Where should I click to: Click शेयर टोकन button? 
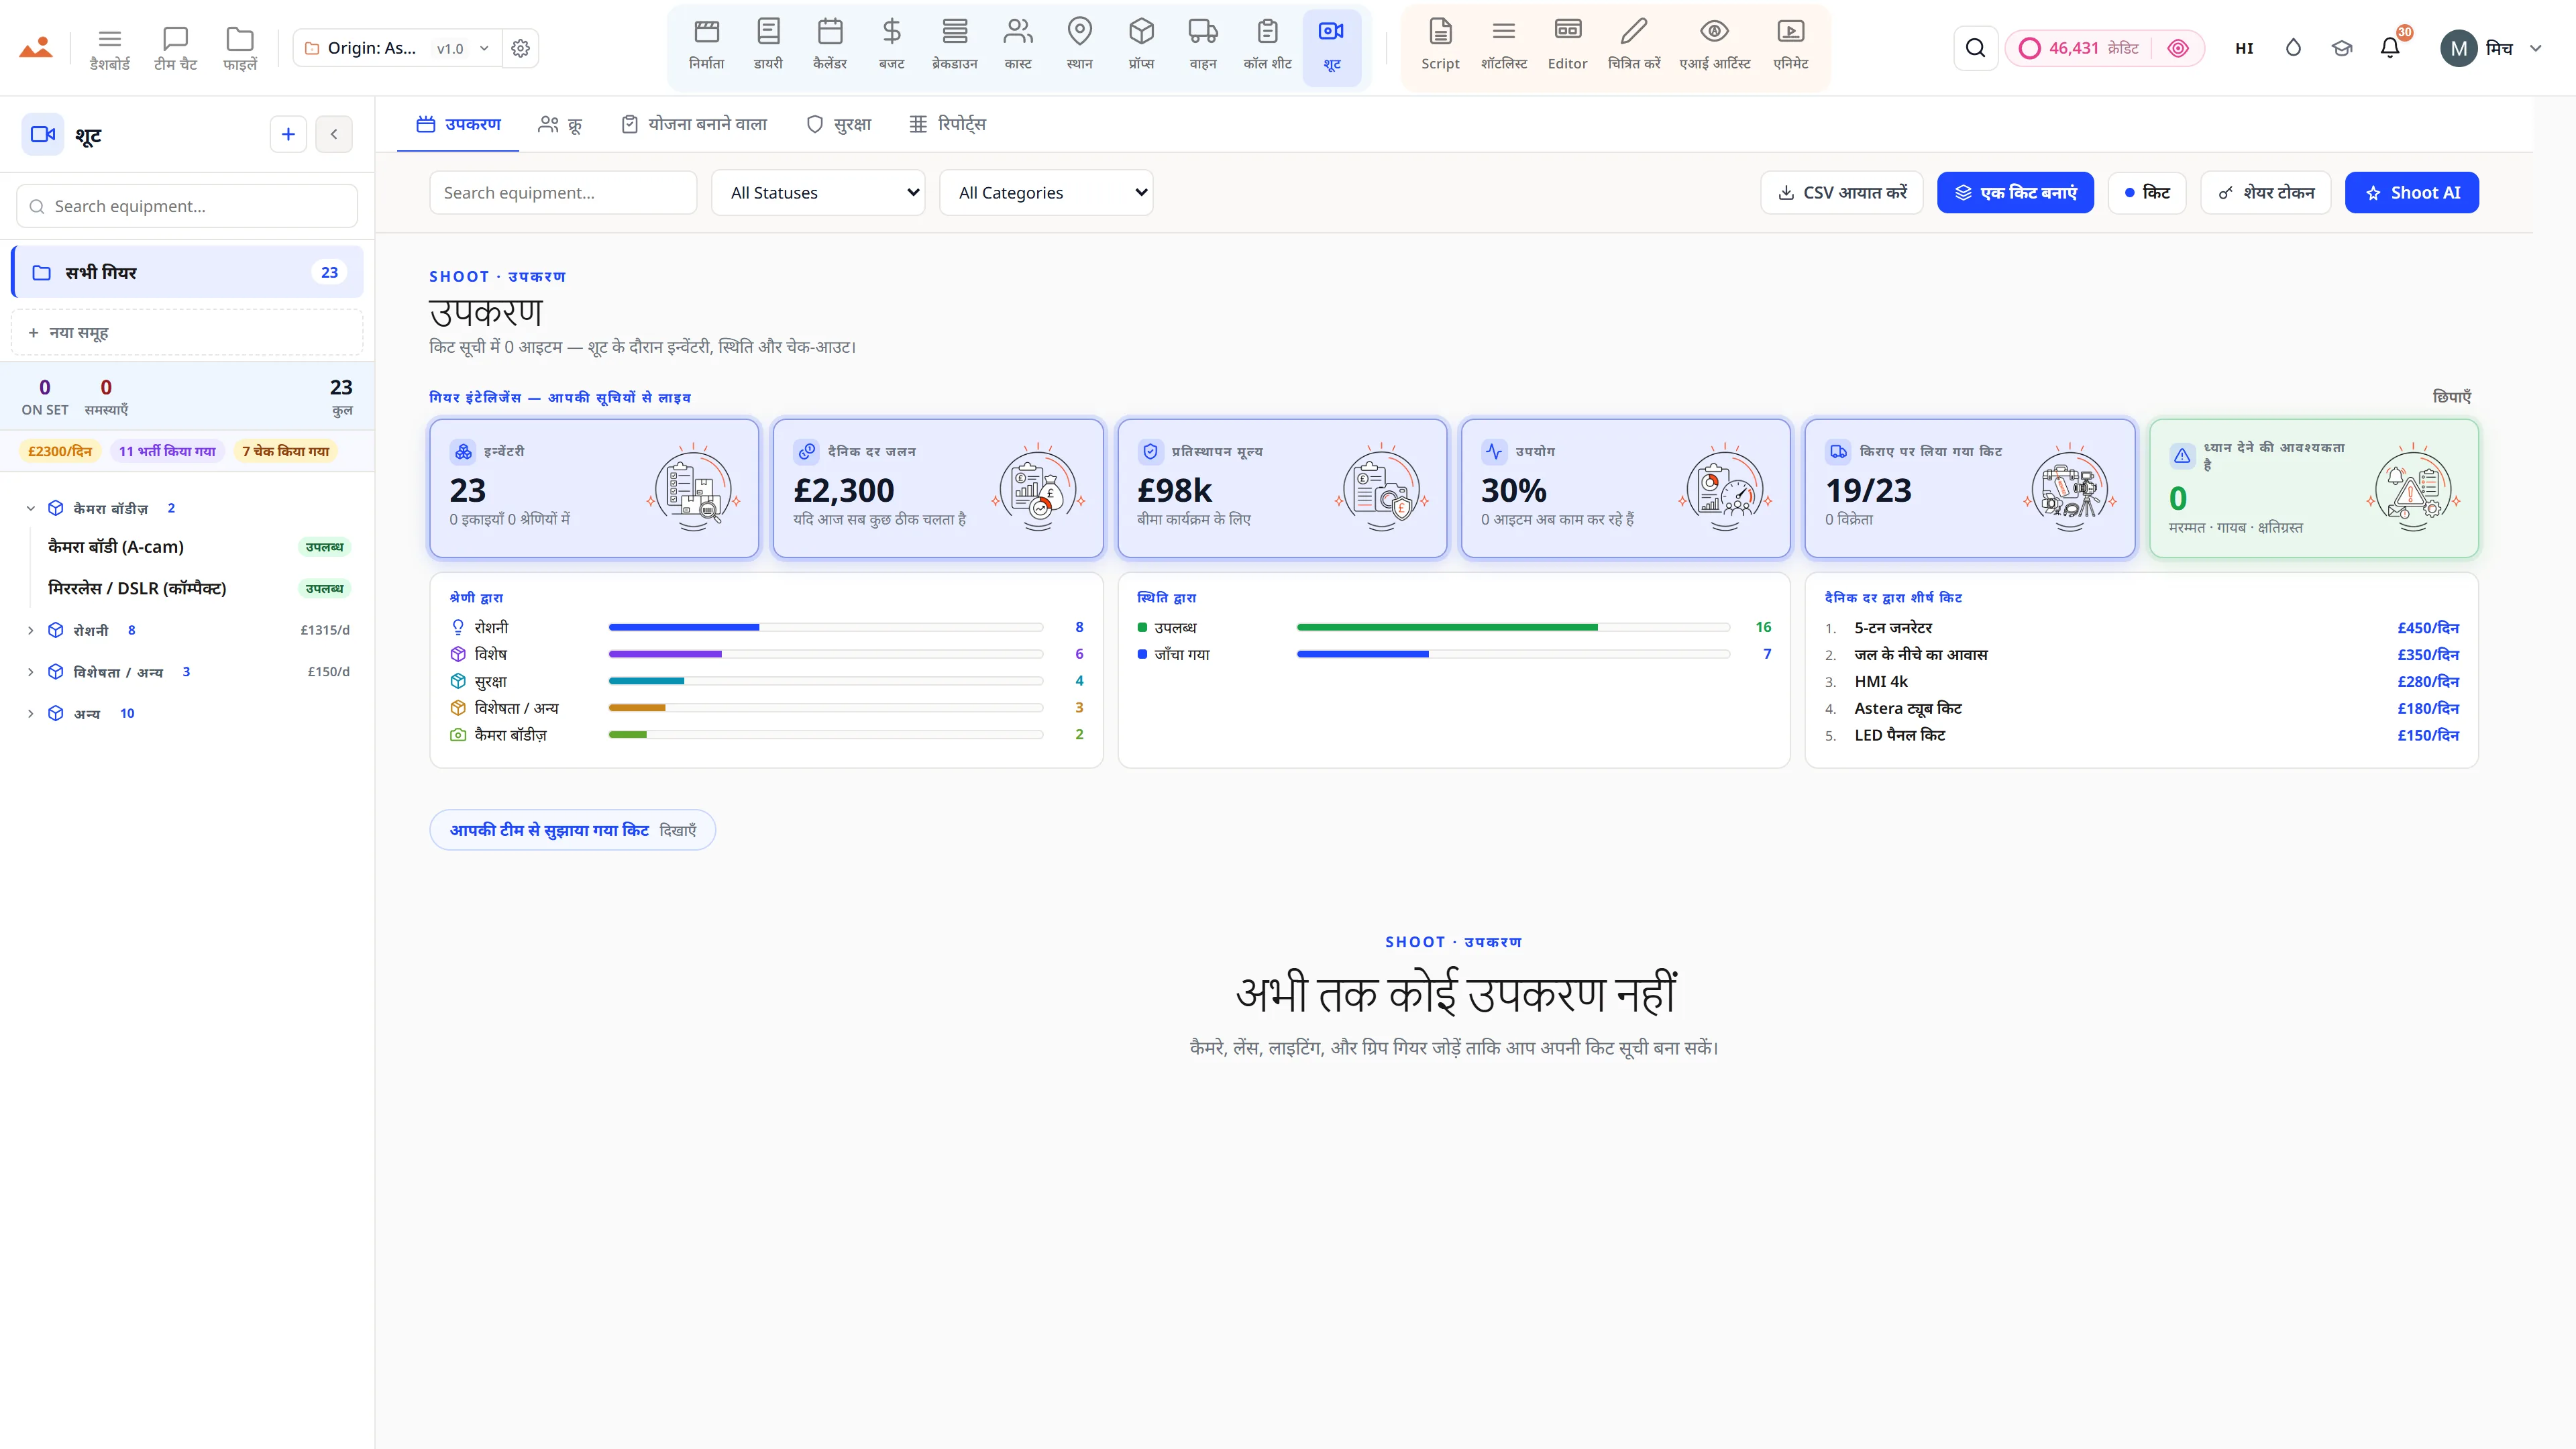2266,193
